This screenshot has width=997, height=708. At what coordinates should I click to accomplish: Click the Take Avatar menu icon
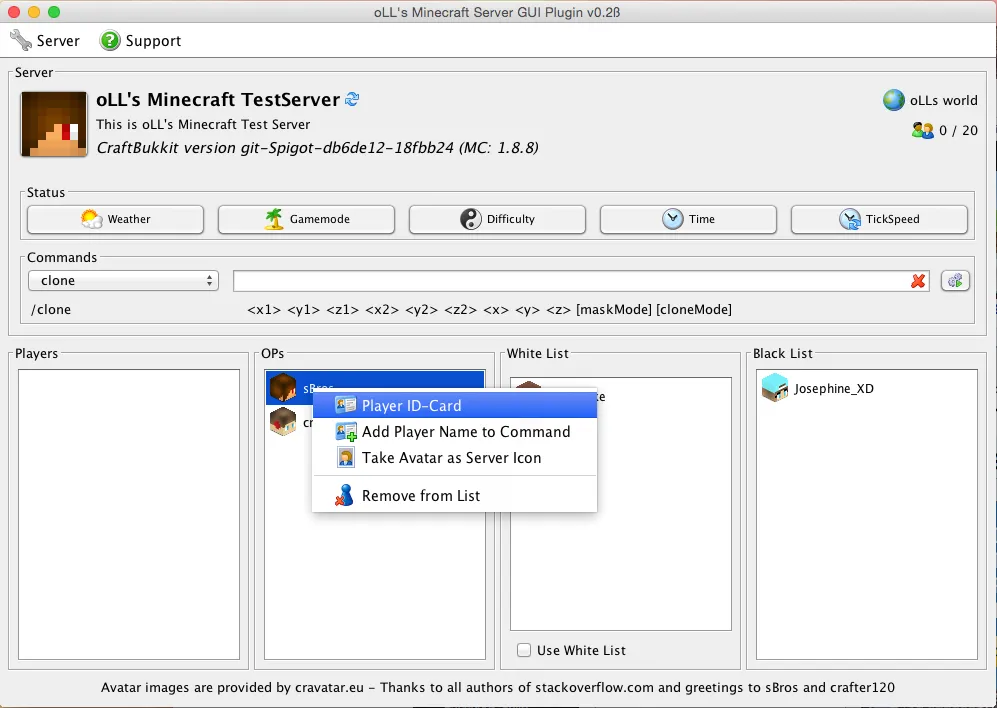(346, 457)
